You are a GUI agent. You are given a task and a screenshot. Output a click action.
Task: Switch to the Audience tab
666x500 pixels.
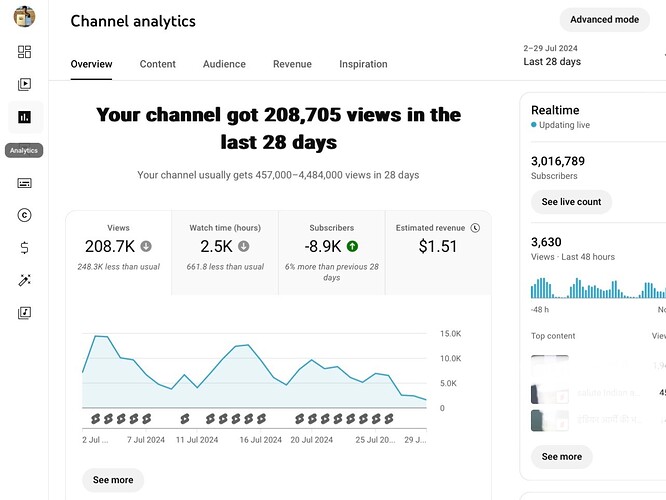224,64
